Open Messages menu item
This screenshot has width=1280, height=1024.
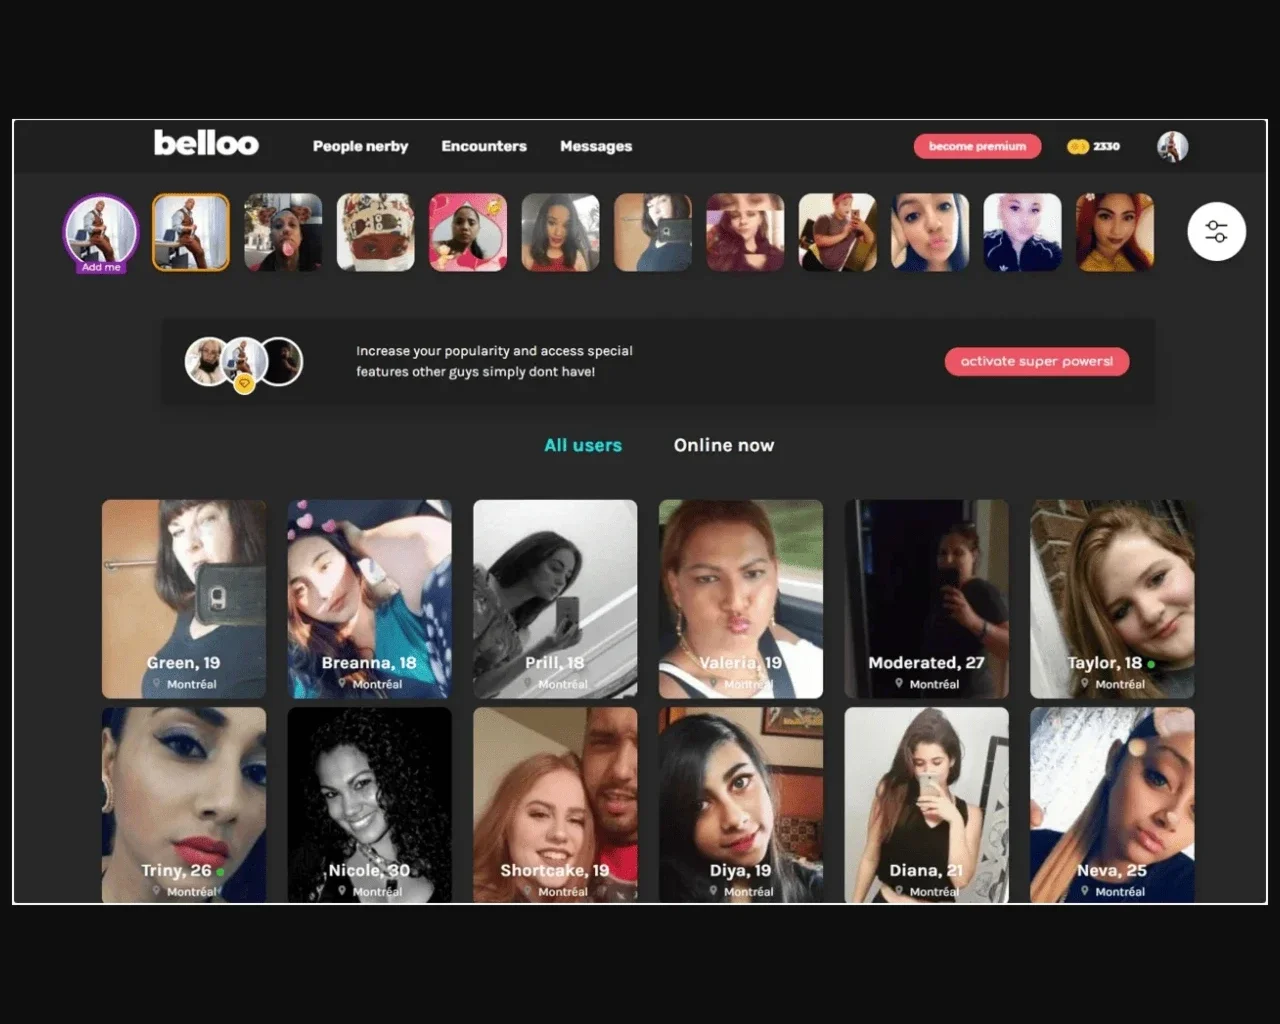tap(596, 146)
